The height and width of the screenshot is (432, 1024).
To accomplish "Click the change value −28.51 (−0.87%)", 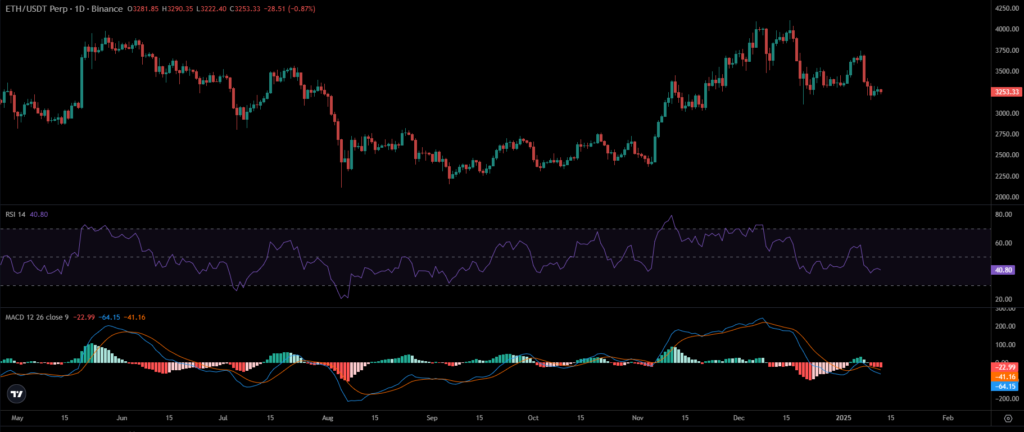I will [x=289, y=8].
